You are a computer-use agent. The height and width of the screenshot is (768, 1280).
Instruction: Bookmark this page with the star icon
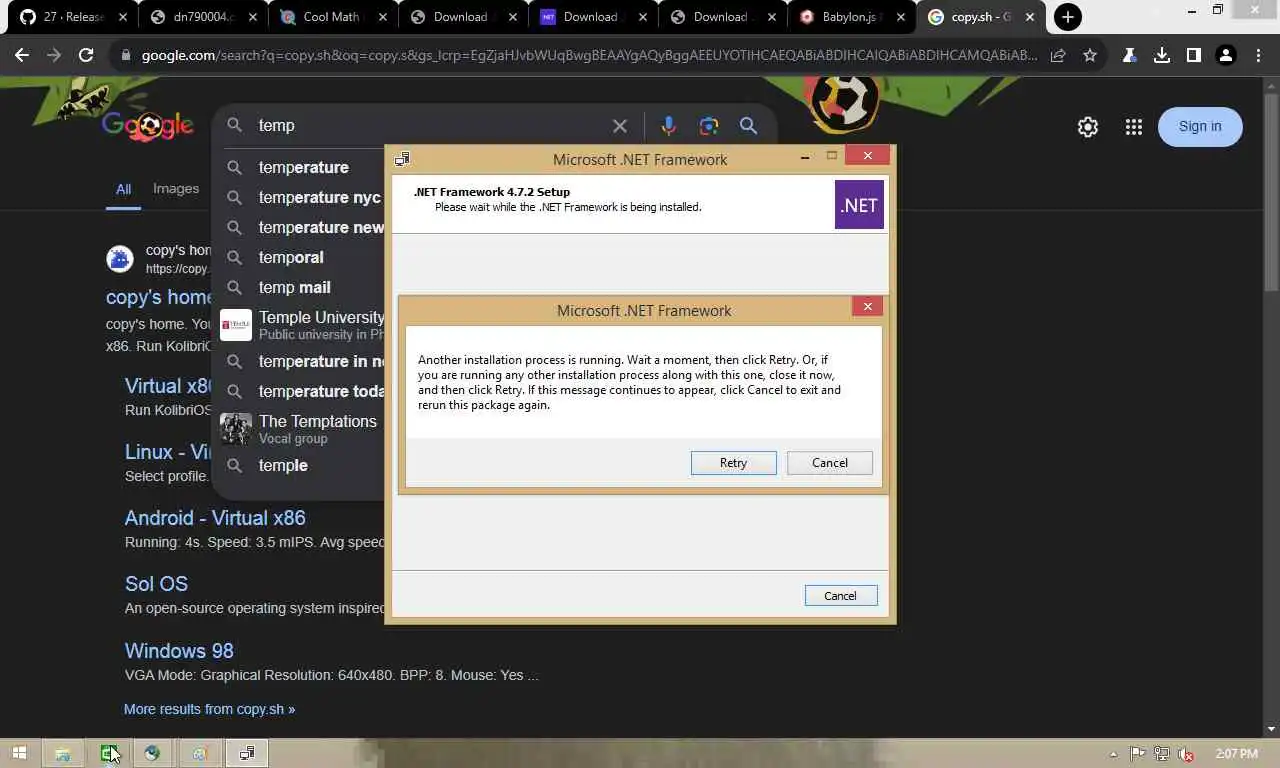click(1090, 56)
